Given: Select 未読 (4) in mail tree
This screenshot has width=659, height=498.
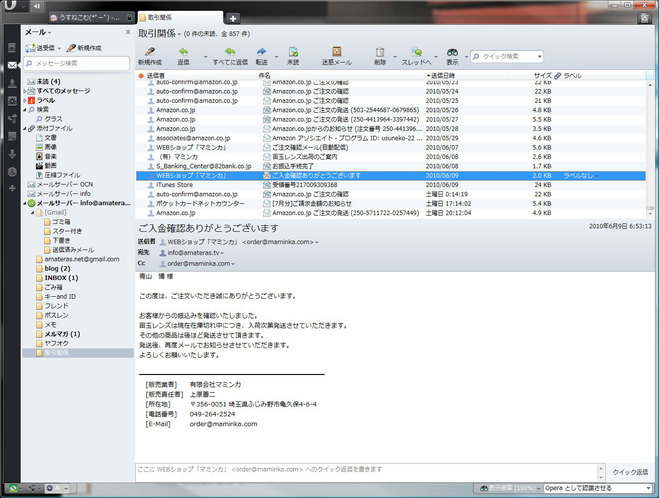Looking at the screenshot, I should (x=48, y=82).
